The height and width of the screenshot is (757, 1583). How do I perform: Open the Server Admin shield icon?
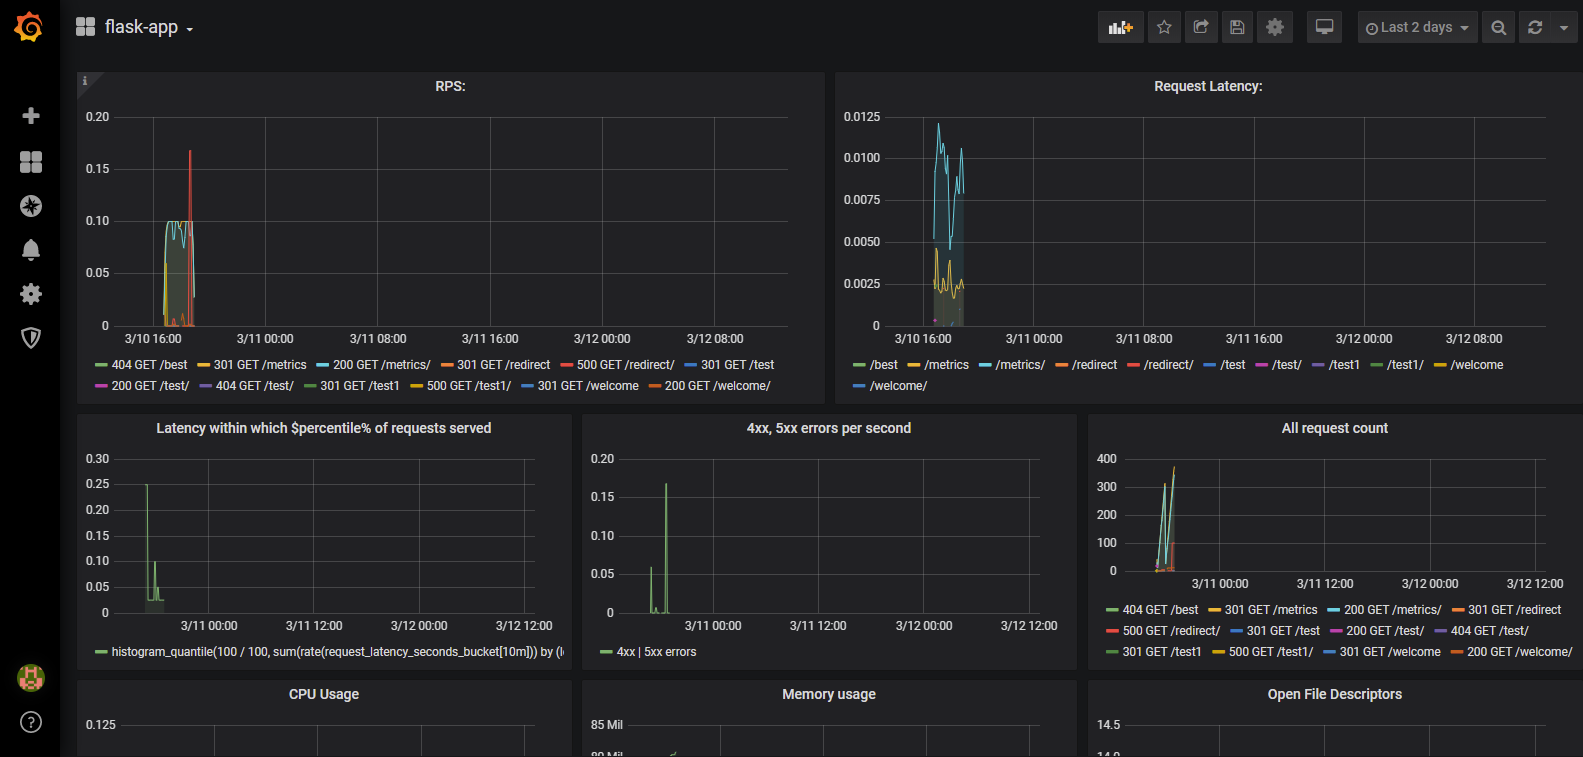pos(31,338)
